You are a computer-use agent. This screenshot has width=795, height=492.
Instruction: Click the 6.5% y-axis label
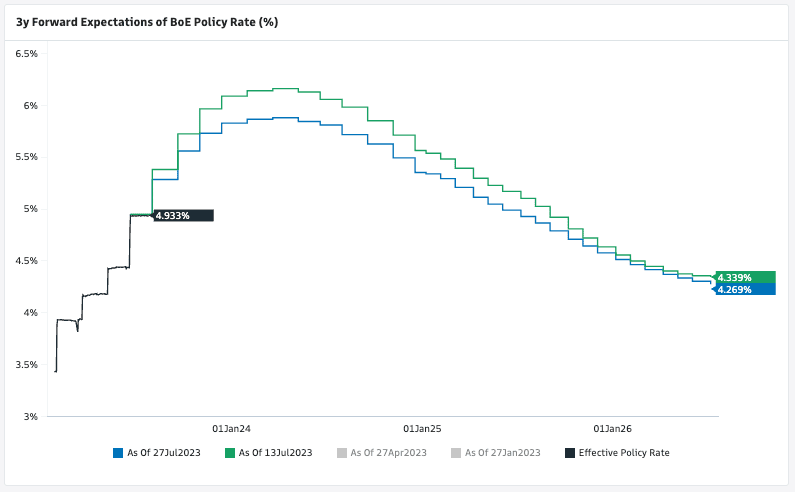click(x=27, y=54)
